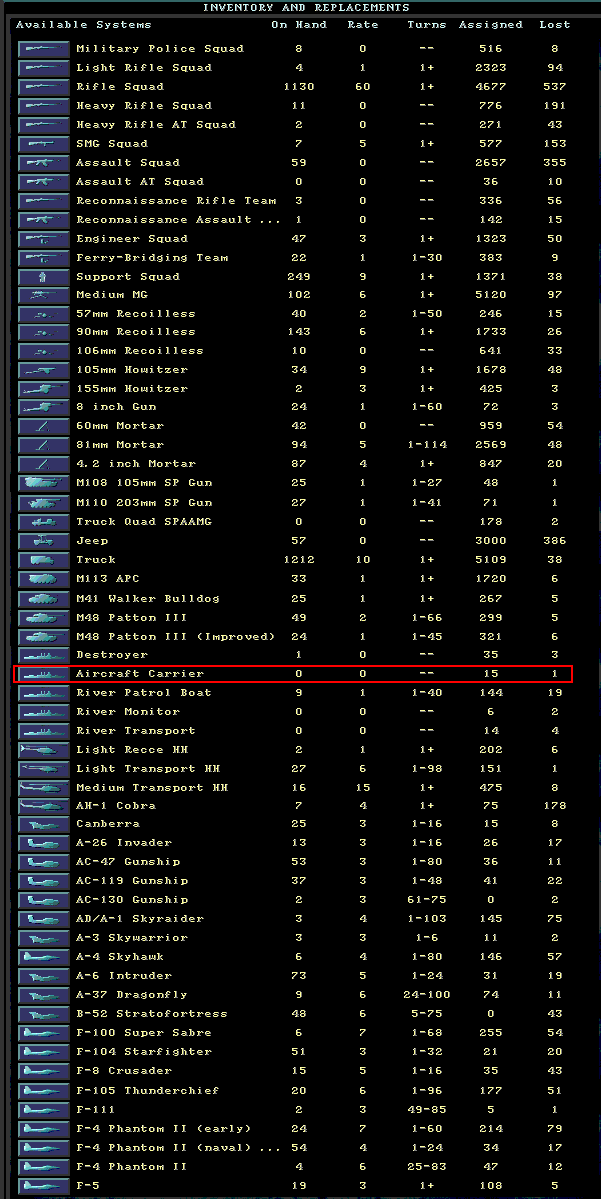Click the Turns column header

click(x=427, y=24)
